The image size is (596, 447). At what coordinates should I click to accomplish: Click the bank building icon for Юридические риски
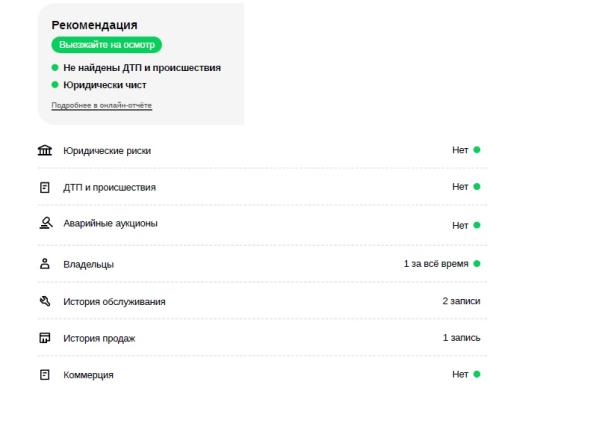point(44,150)
